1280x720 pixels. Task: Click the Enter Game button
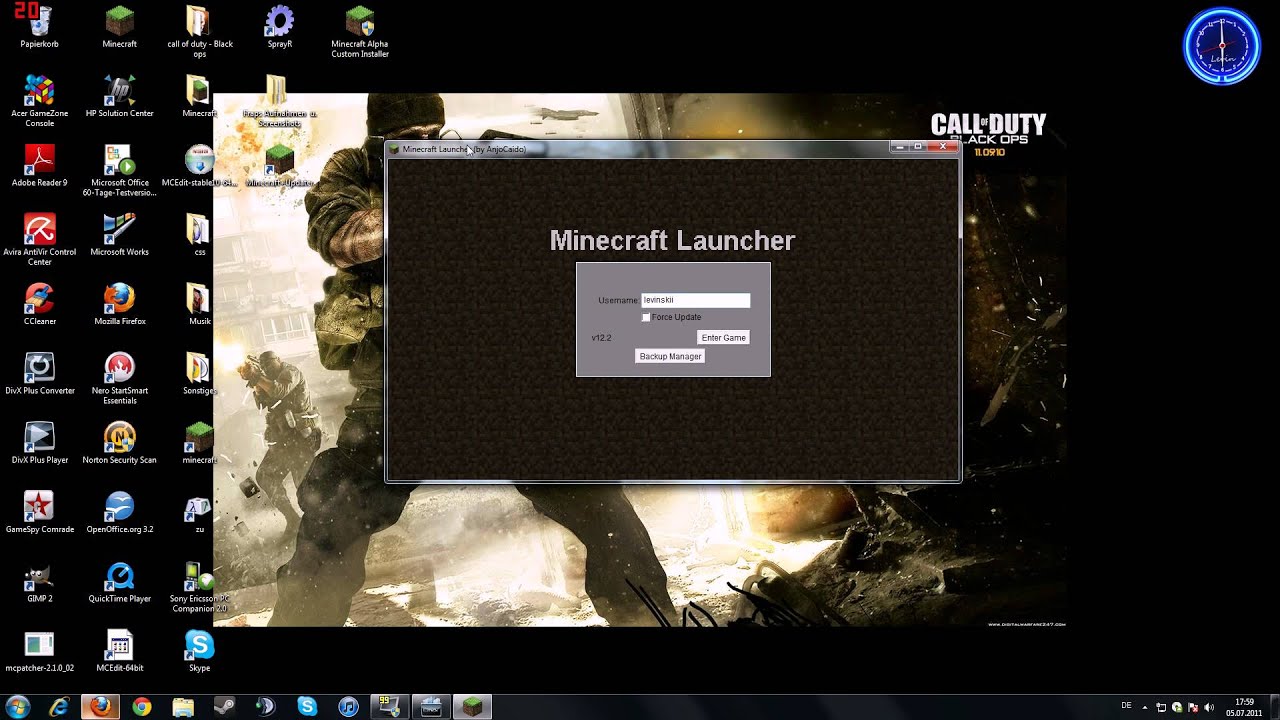(x=724, y=338)
